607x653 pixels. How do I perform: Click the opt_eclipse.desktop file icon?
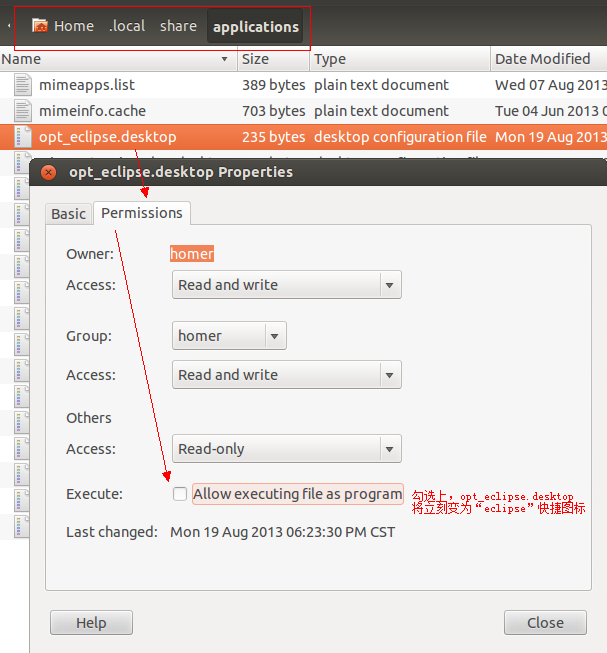pyautogui.click(x=22, y=137)
